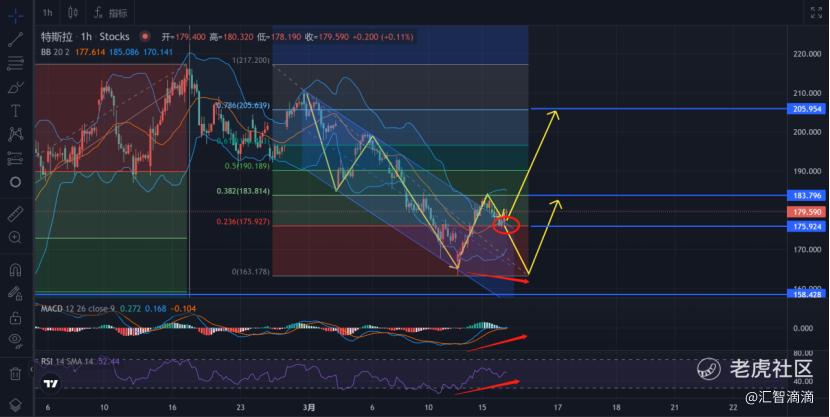Open the candlestick chart style menu
830x417 pixels.
click(74, 13)
